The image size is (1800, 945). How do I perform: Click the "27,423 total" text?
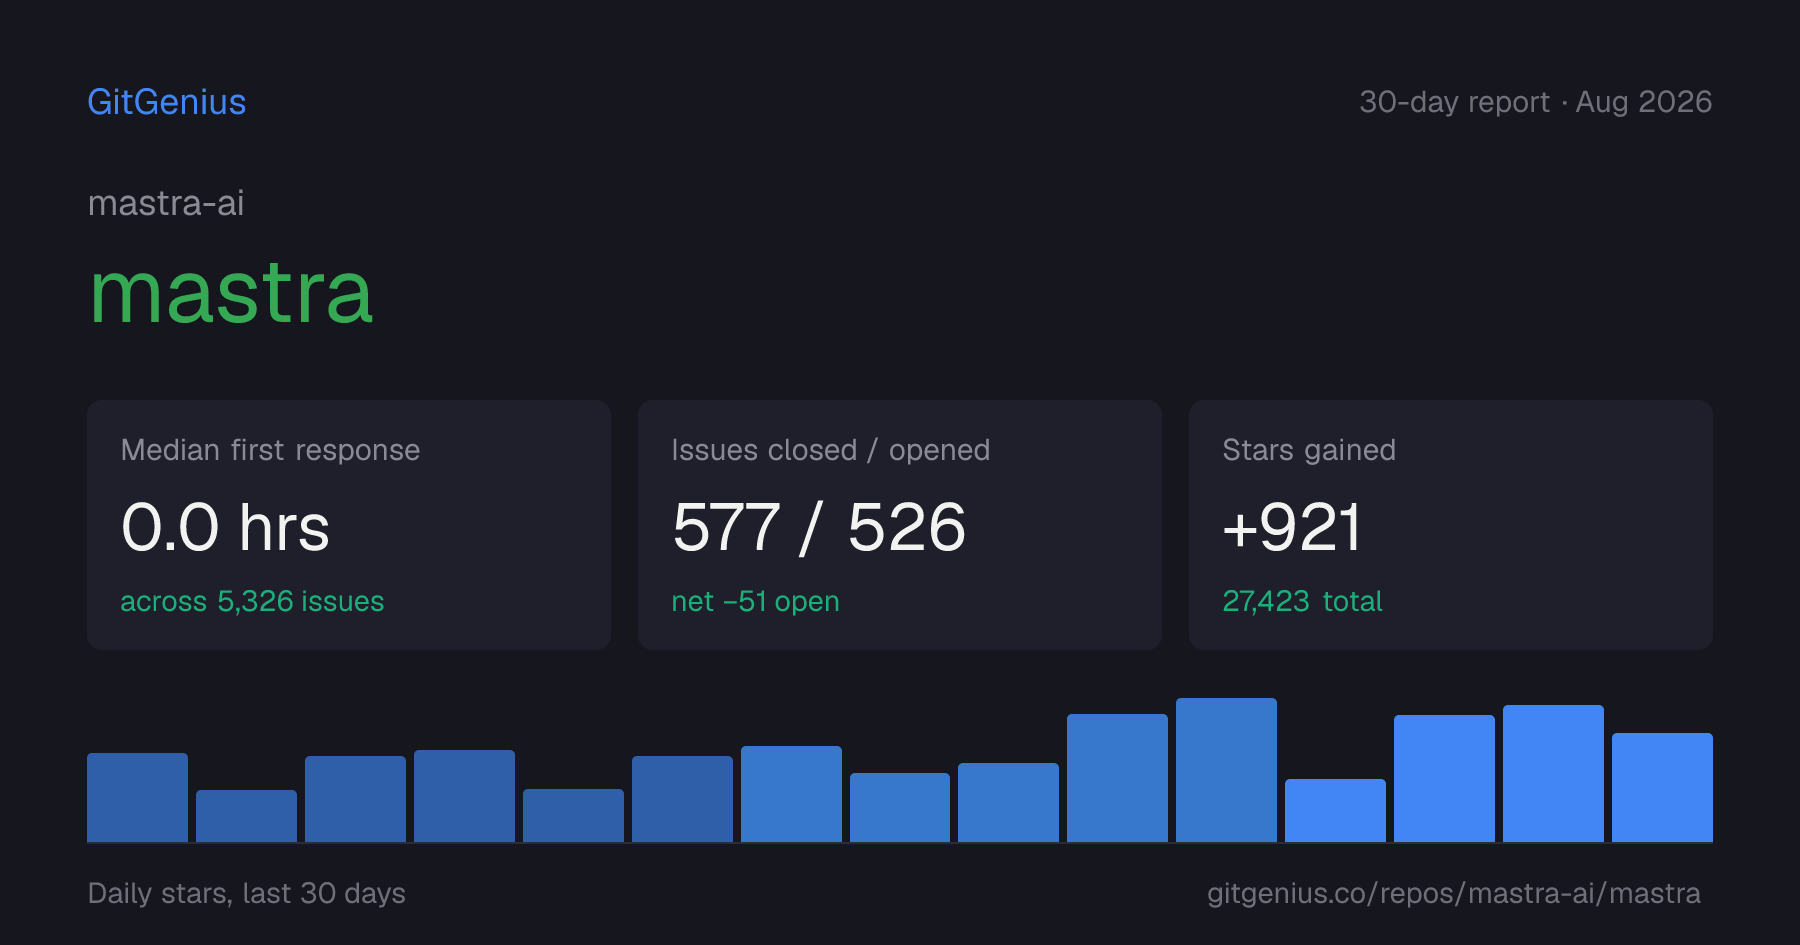pyautogui.click(x=1302, y=601)
